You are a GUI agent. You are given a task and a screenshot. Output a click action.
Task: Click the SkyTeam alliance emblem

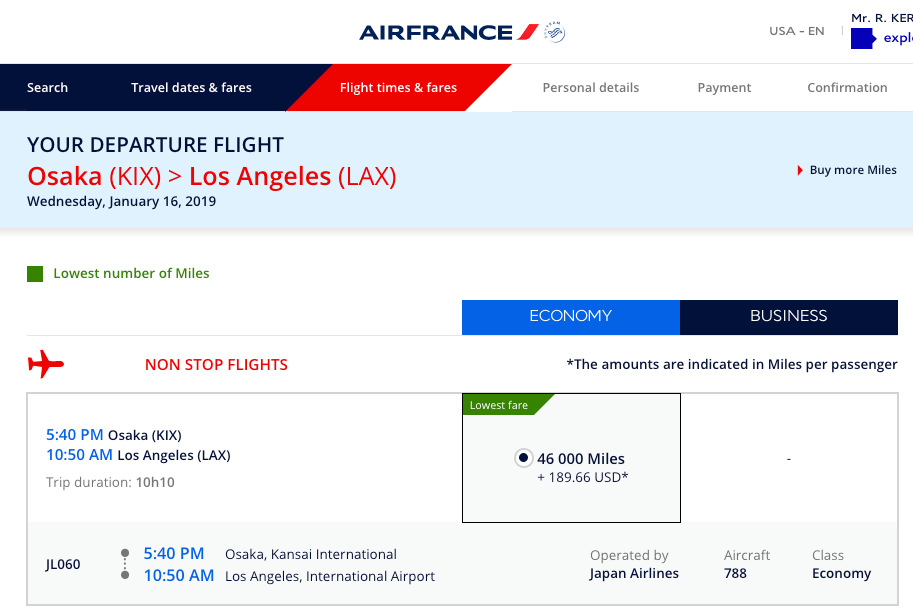tap(555, 33)
